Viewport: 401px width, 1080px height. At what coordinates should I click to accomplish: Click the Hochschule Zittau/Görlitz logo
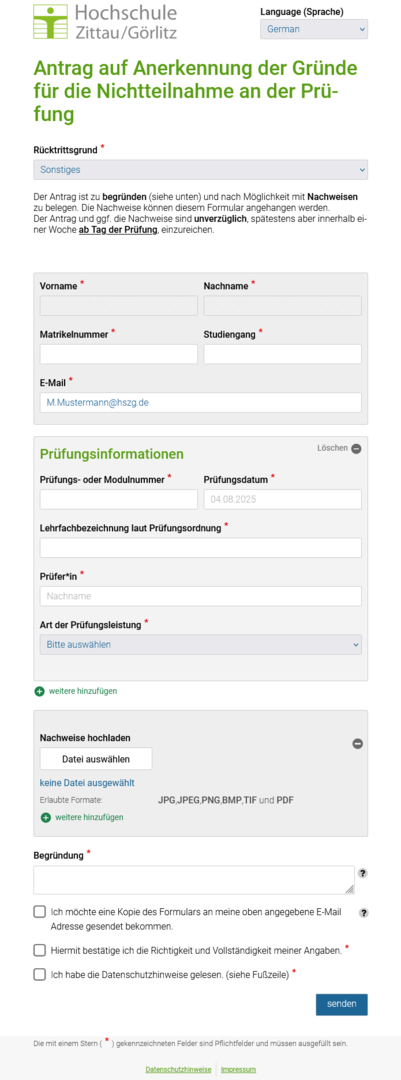pos(105,22)
